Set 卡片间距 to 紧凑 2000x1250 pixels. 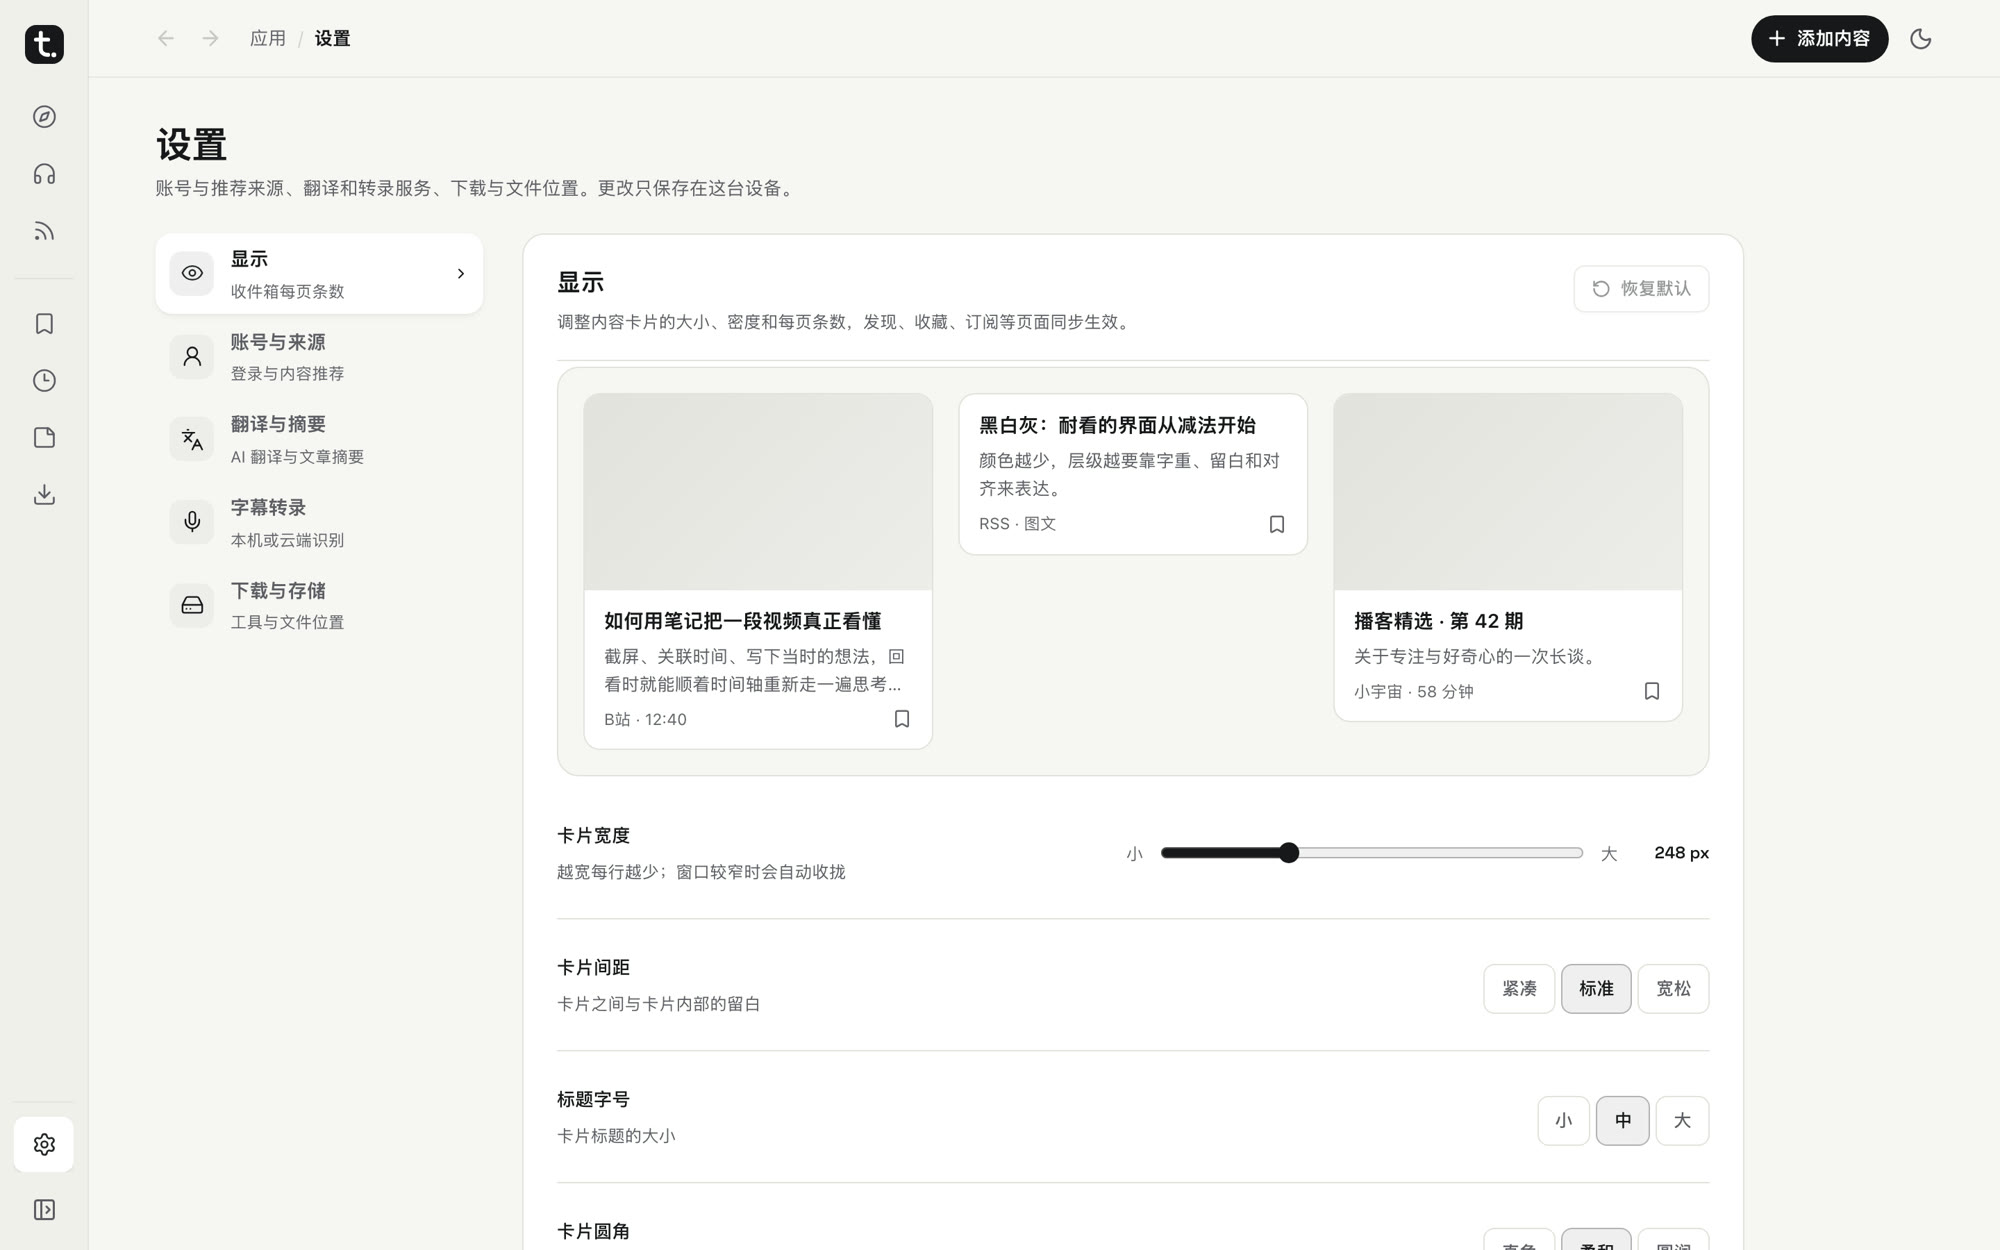point(1519,989)
